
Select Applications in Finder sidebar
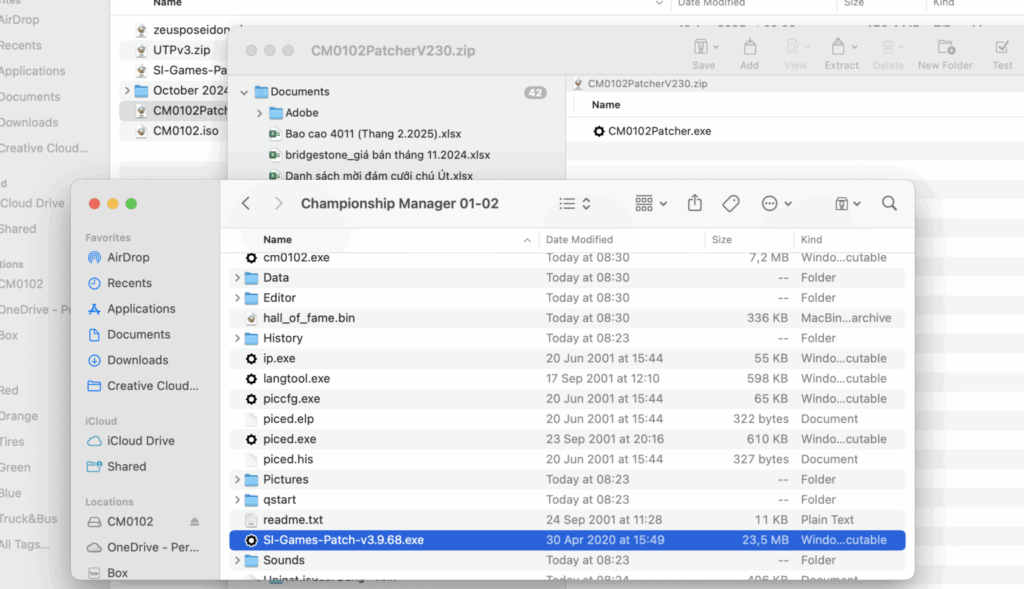(141, 309)
